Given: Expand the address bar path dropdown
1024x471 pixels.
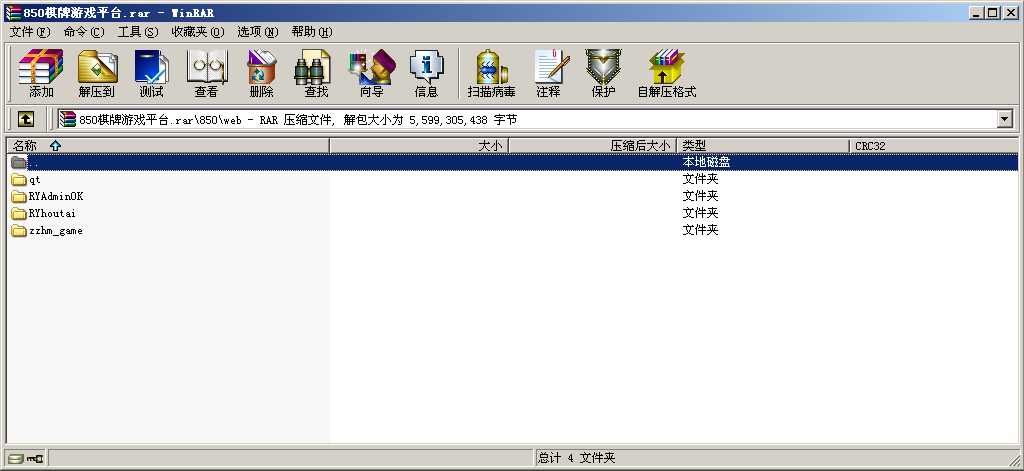Looking at the screenshot, I should [x=1004, y=120].
